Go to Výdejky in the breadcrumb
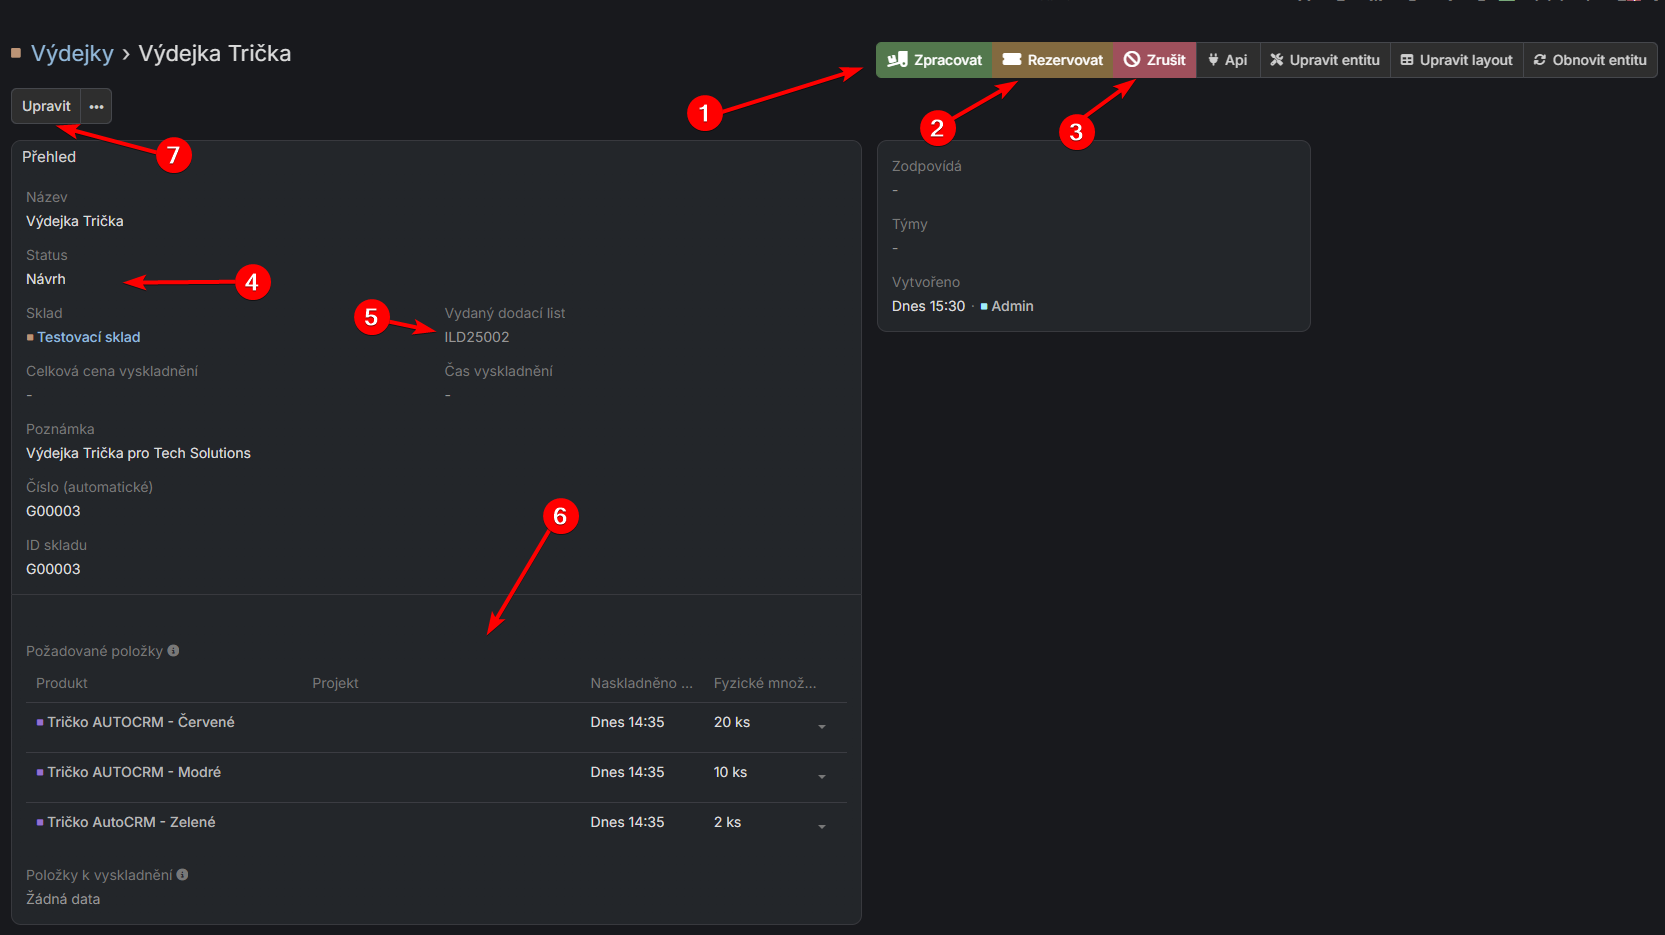The width and height of the screenshot is (1665, 935). click(x=72, y=54)
